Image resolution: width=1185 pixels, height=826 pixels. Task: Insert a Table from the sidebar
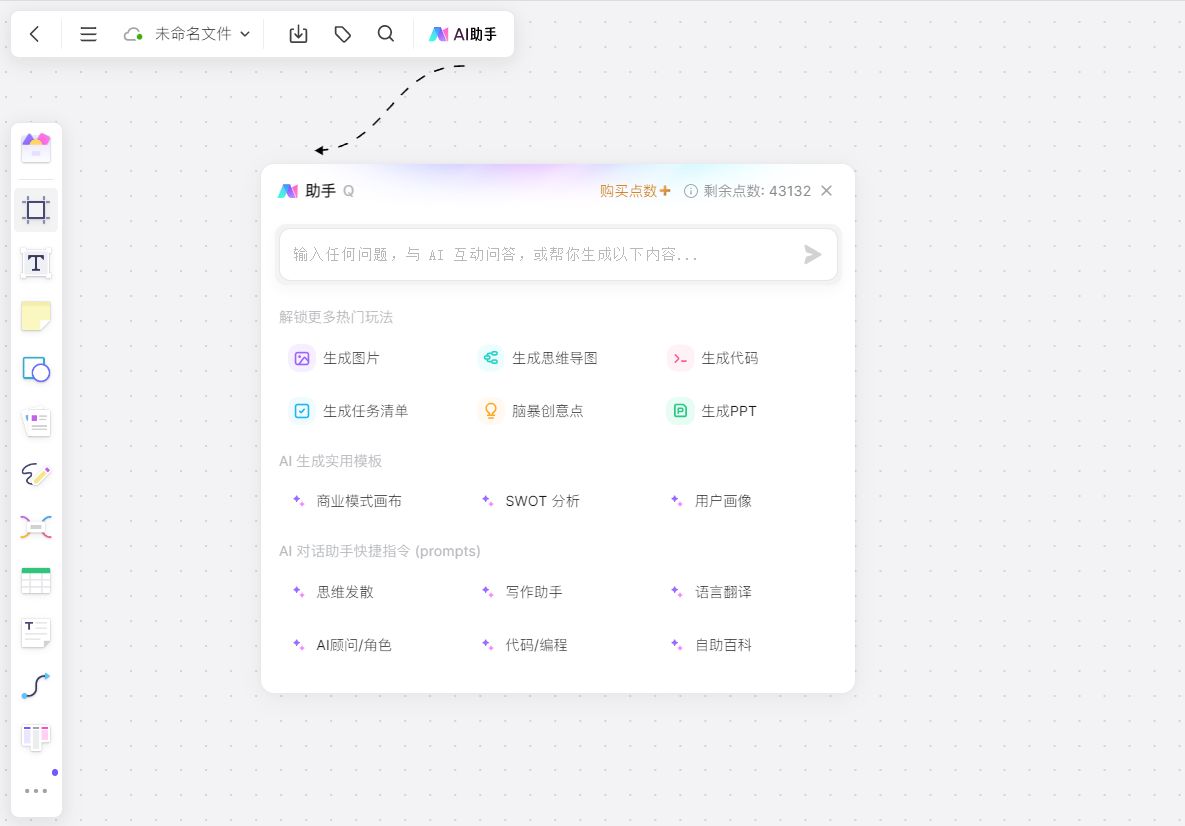coord(36,579)
